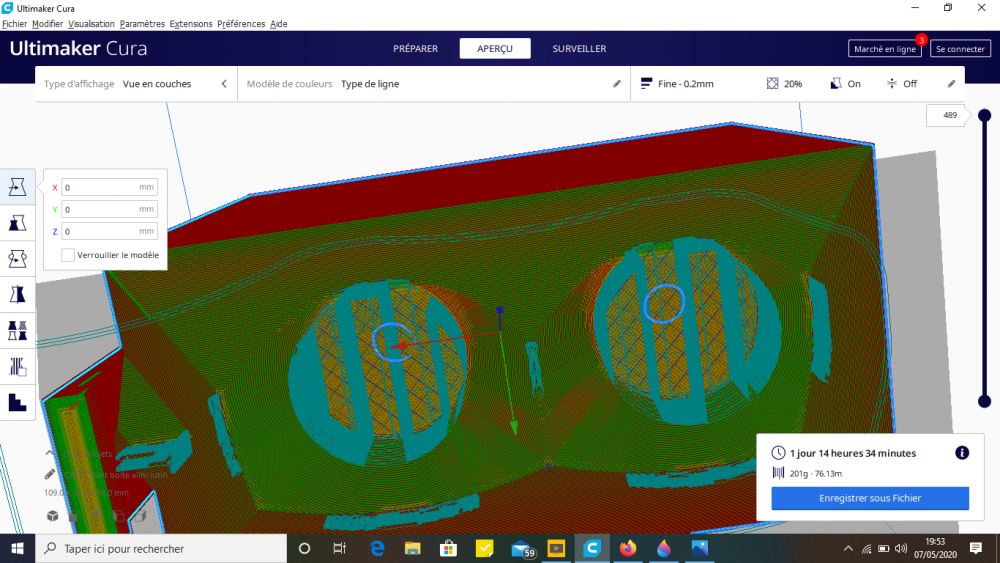The height and width of the screenshot is (563, 1000).
Task: Switch camera to the left view cube
Action: tap(118, 515)
